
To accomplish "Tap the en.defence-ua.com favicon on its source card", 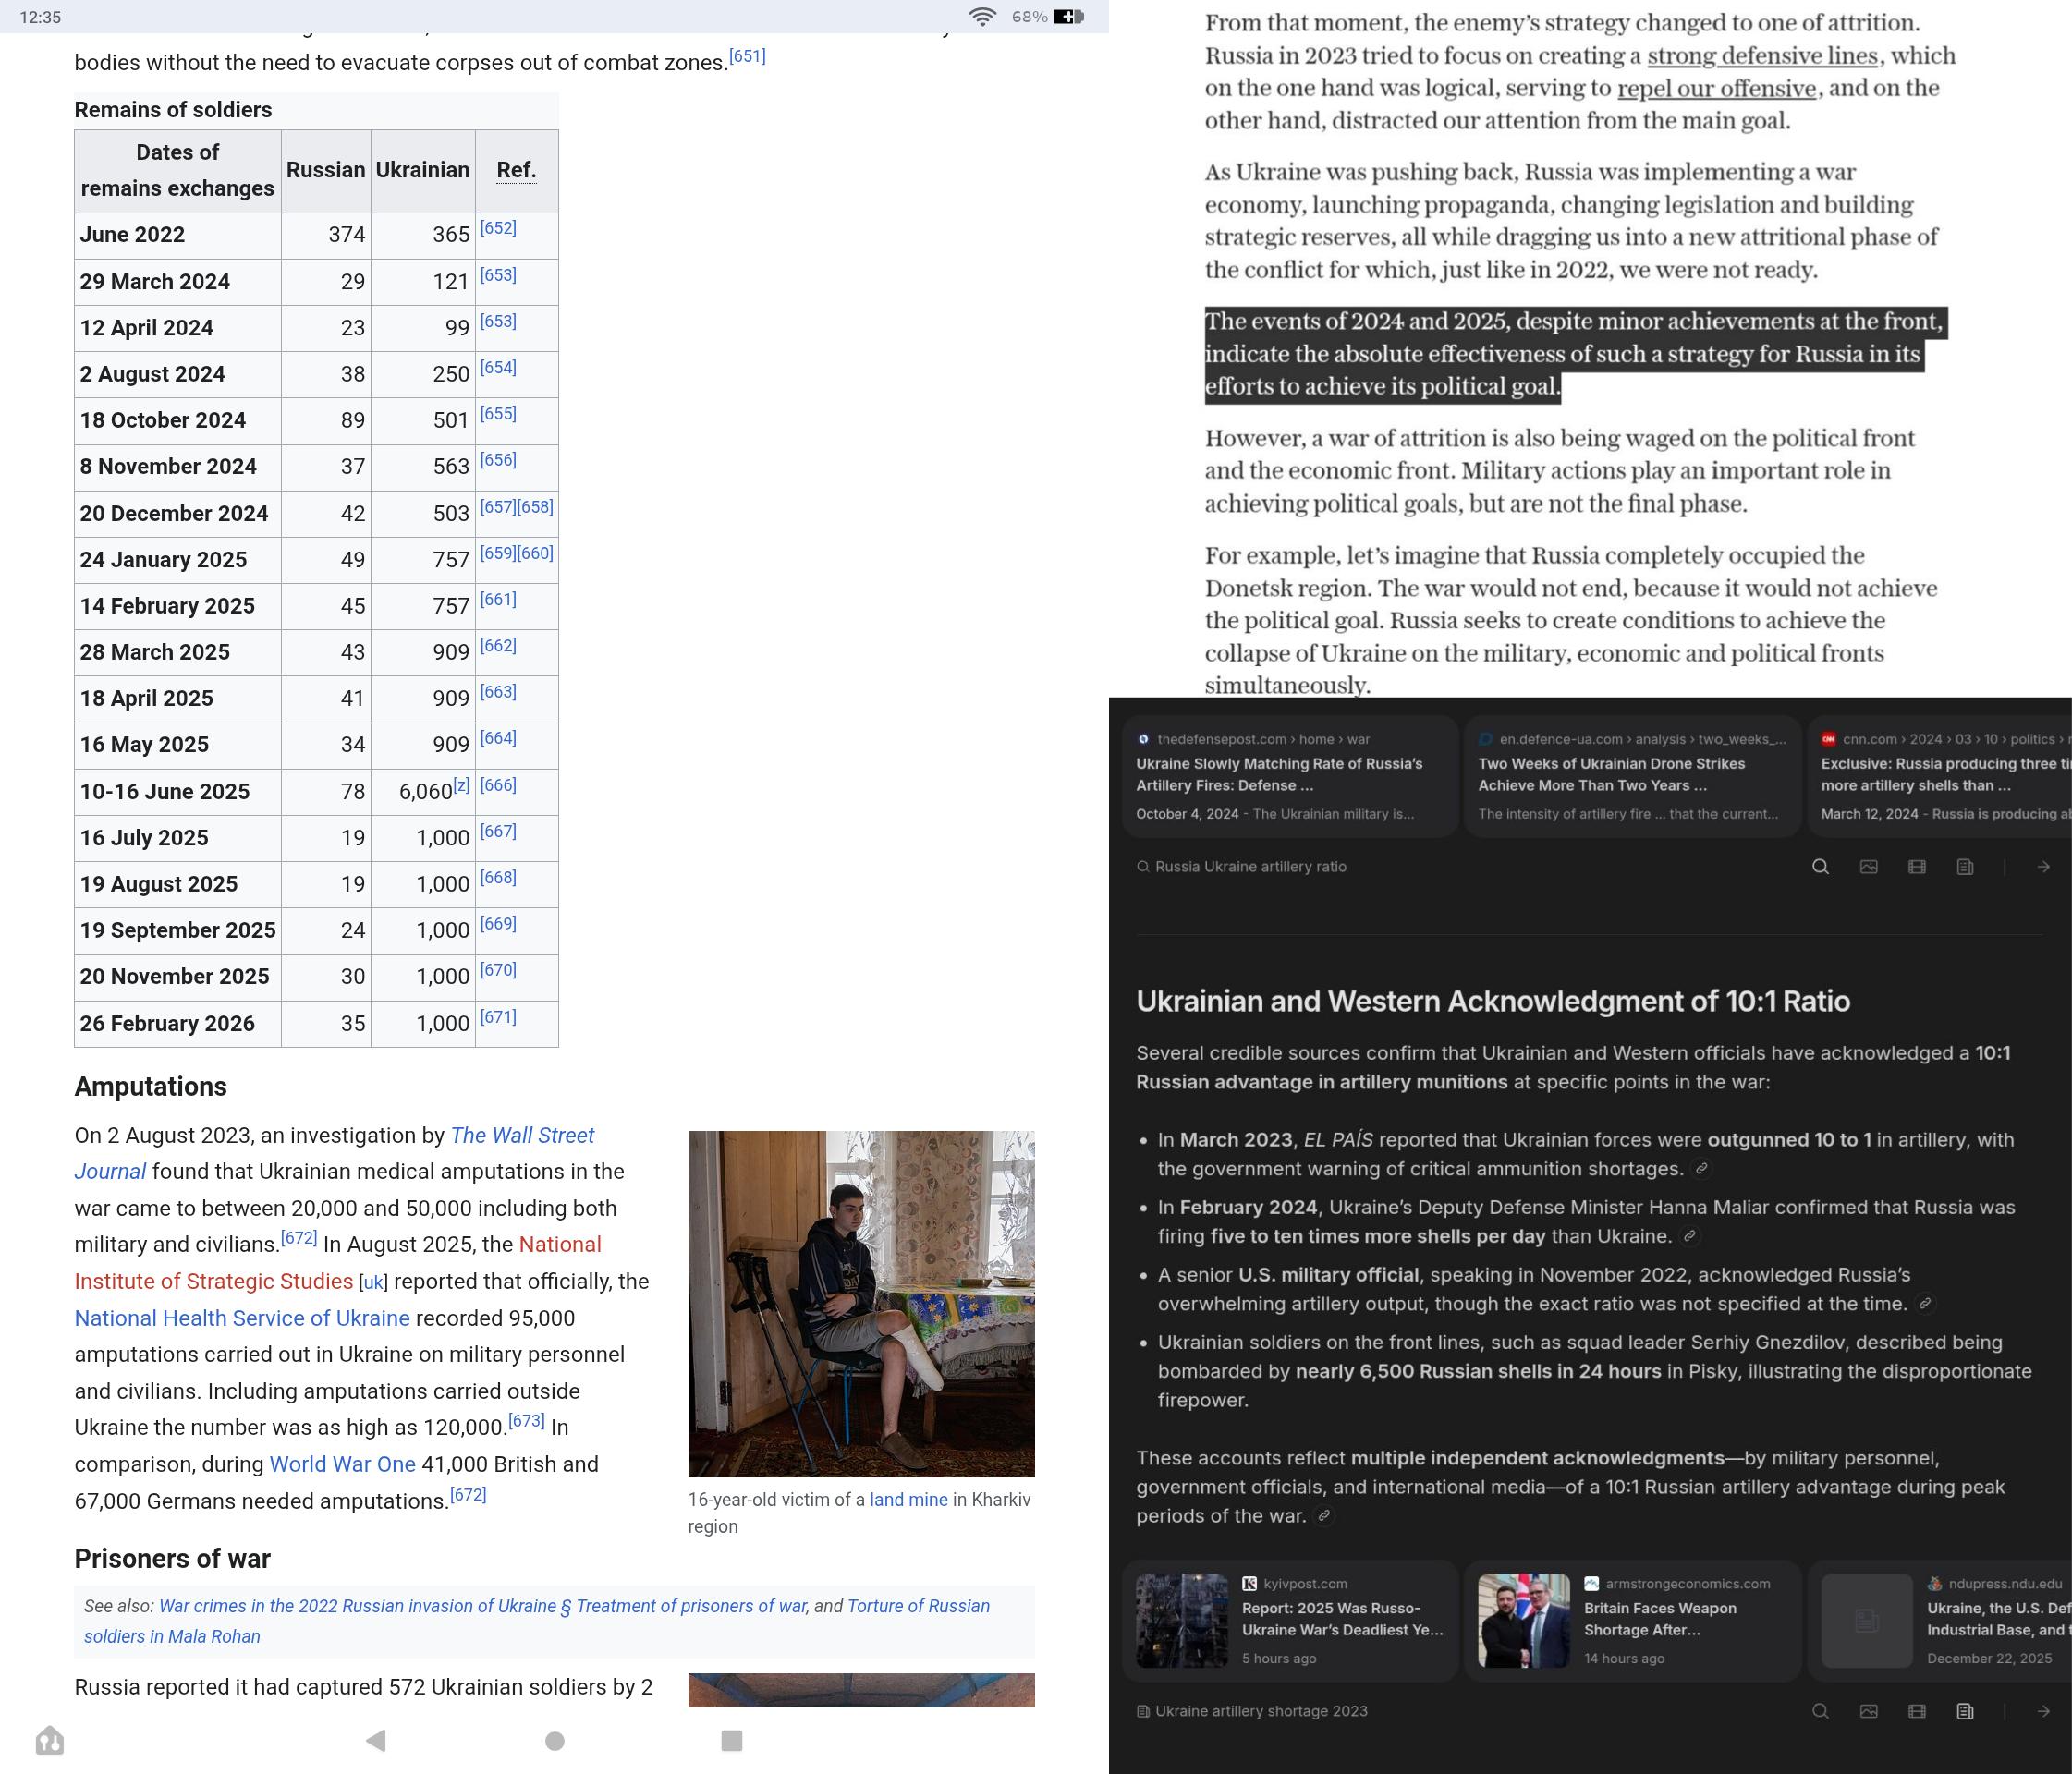I will [1486, 739].
